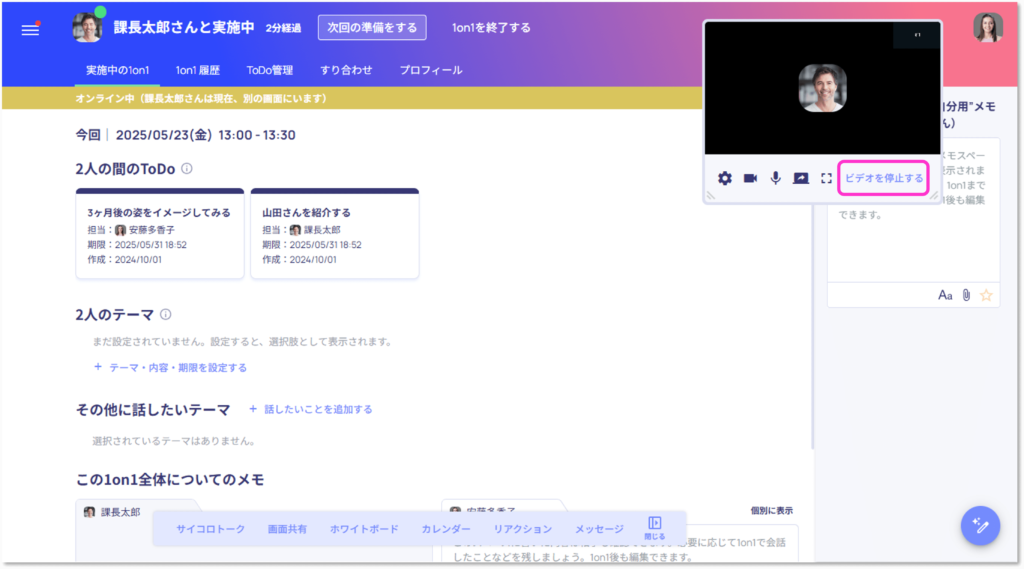Viewport: 1024px width, 569px height.
Task: Click 次回の準備をする button
Action: coord(372,27)
